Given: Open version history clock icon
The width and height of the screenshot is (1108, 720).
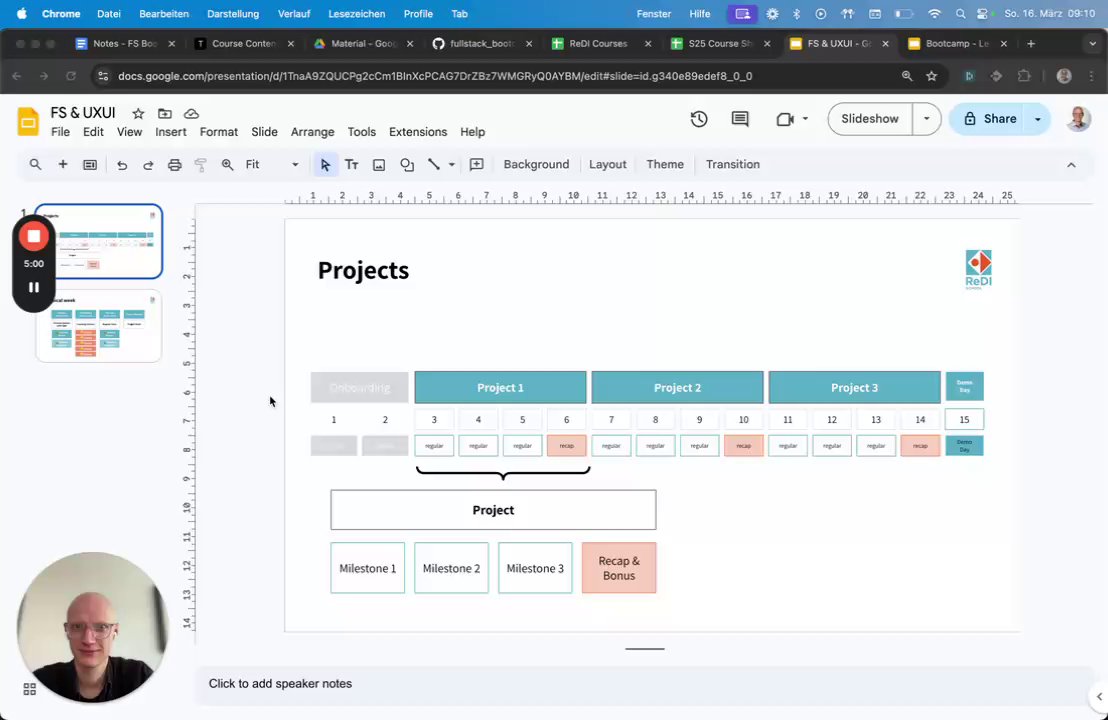Looking at the screenshot, I should point(699,119).
